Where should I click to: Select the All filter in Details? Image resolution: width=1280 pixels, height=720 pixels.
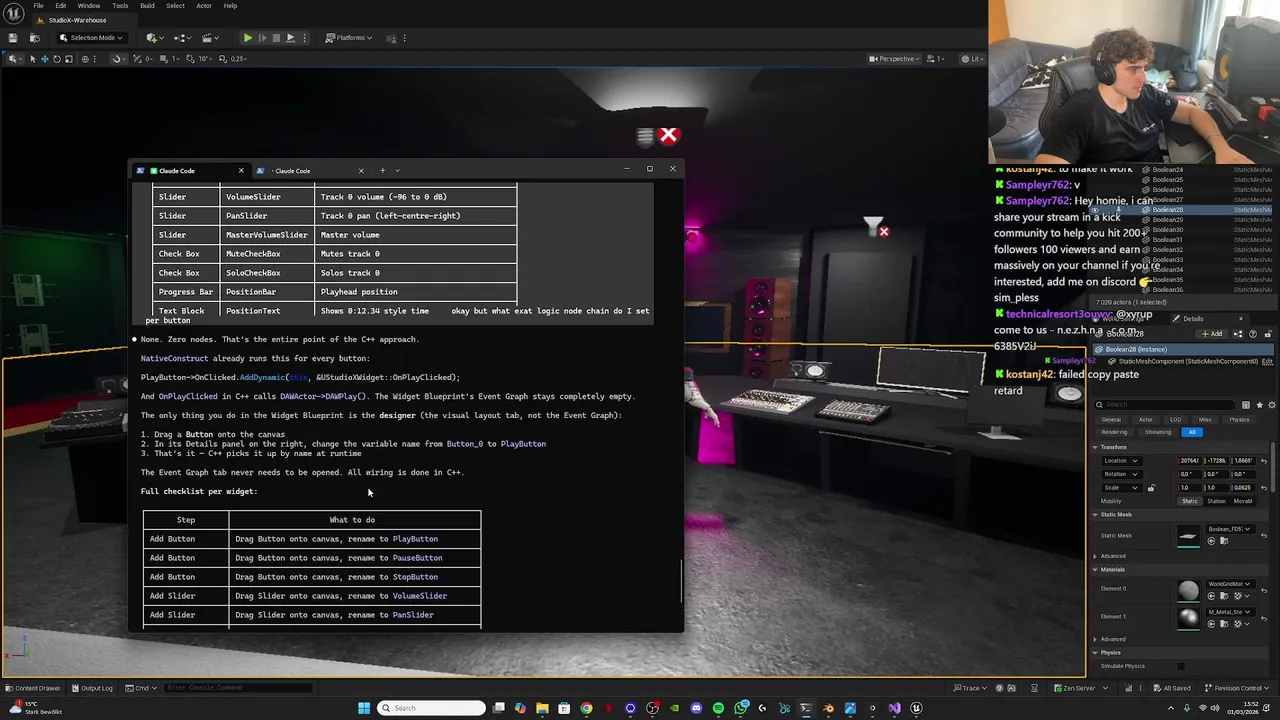(x=1192, y=432)
